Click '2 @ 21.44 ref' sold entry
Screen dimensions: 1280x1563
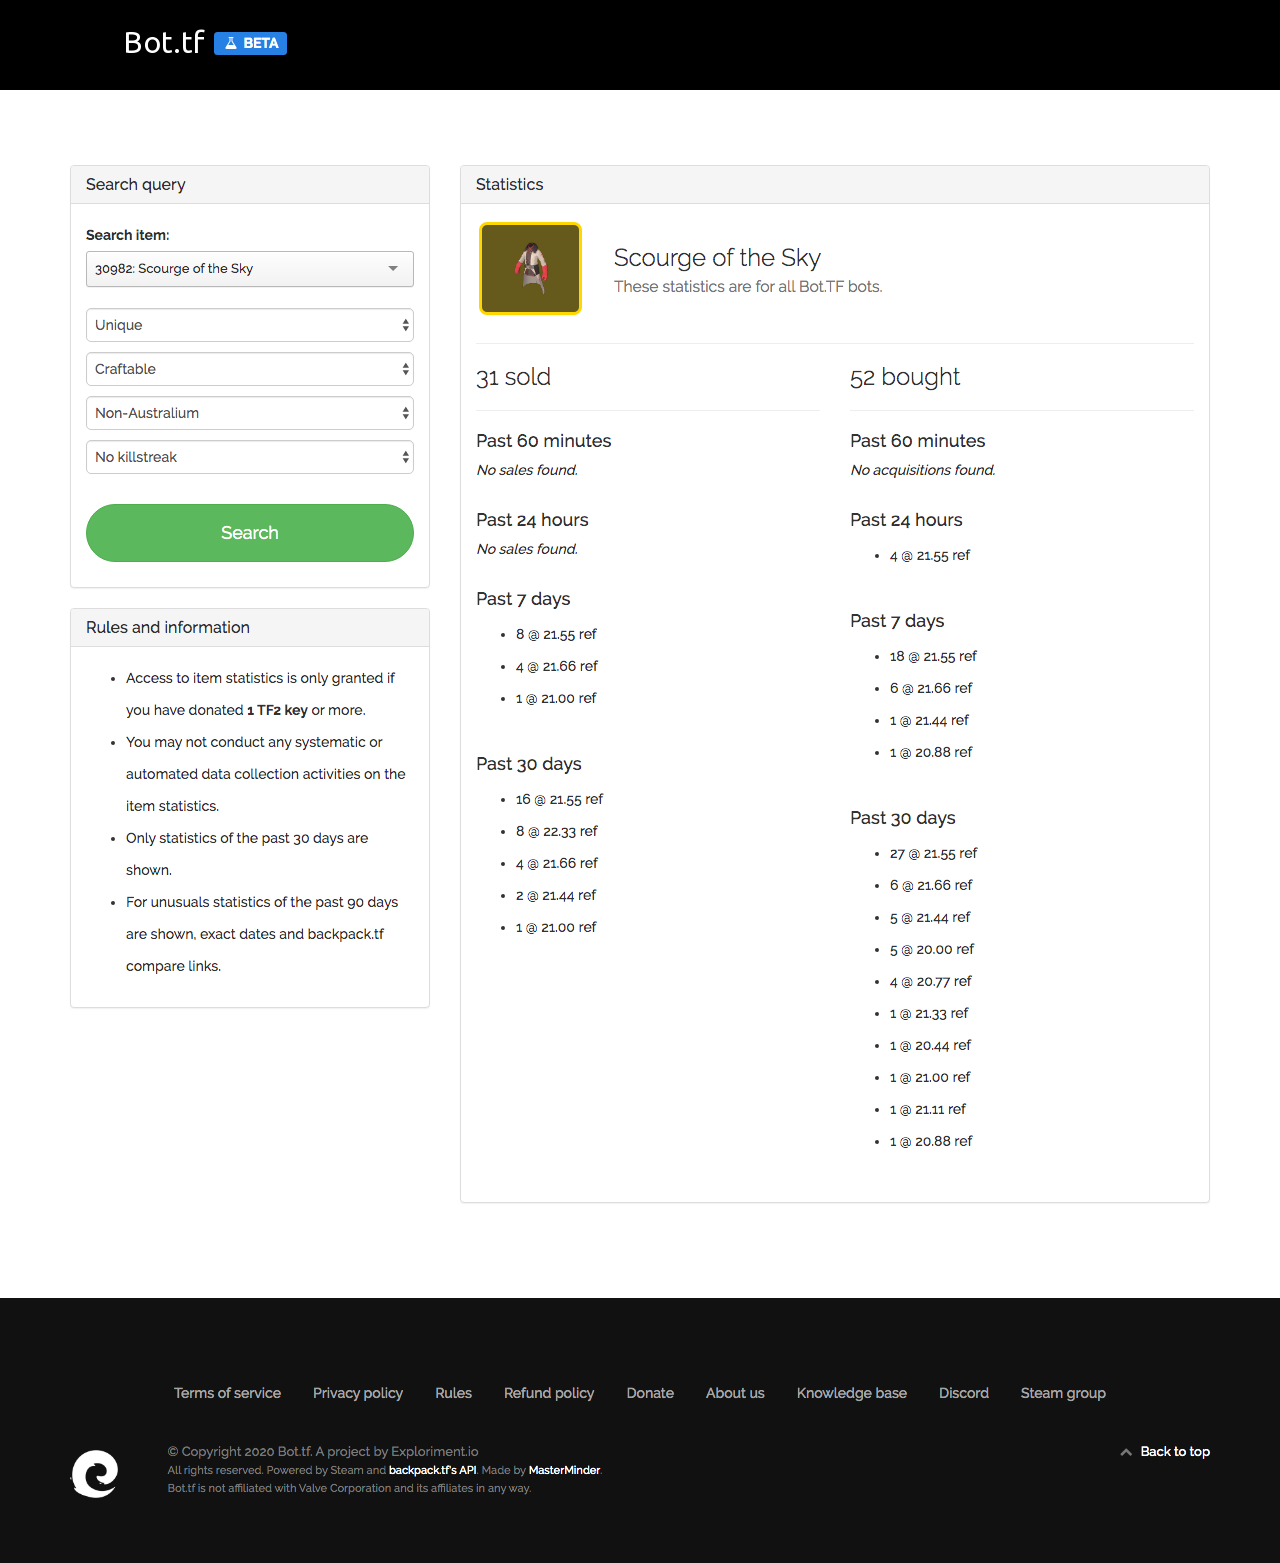[556, 895]
